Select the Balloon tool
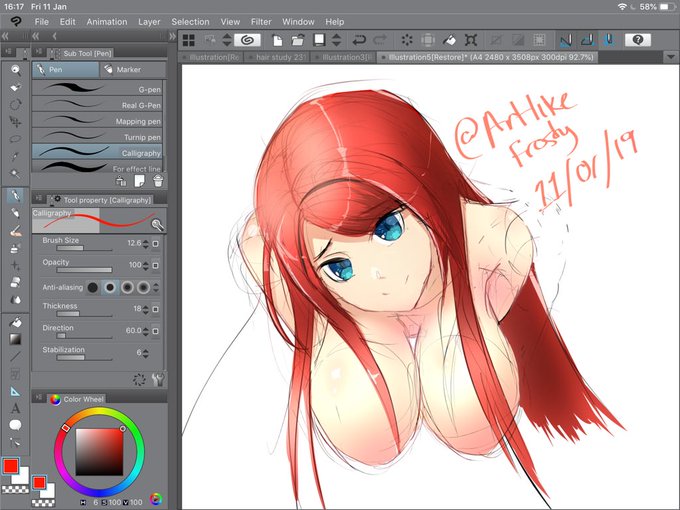 click(x=15, y=425)
